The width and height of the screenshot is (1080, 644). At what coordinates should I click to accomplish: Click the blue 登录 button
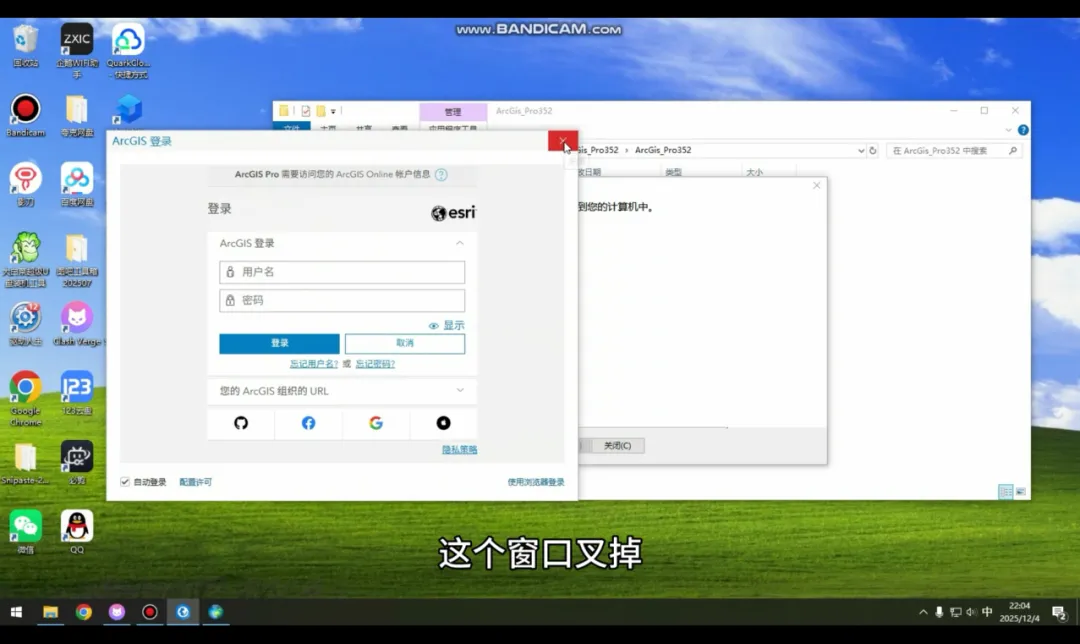tap(279, 343)
